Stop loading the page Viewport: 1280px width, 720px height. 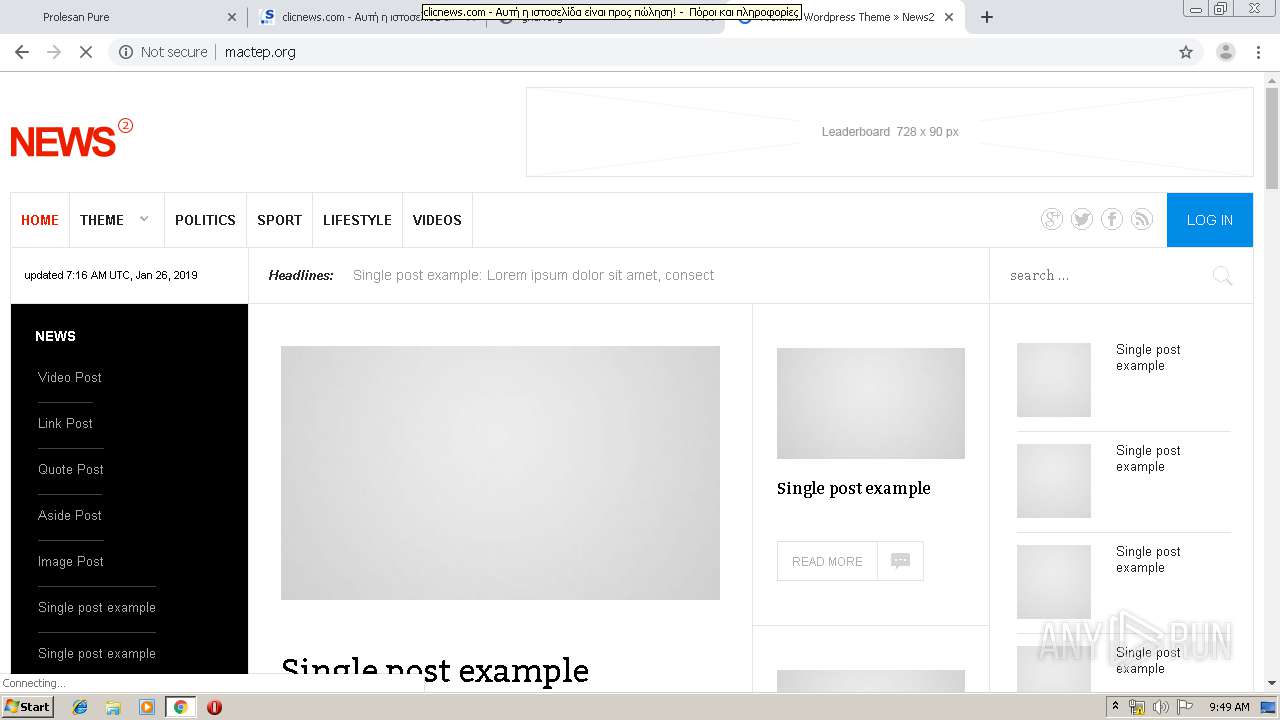pyautogui.click(x=86, y=52)
